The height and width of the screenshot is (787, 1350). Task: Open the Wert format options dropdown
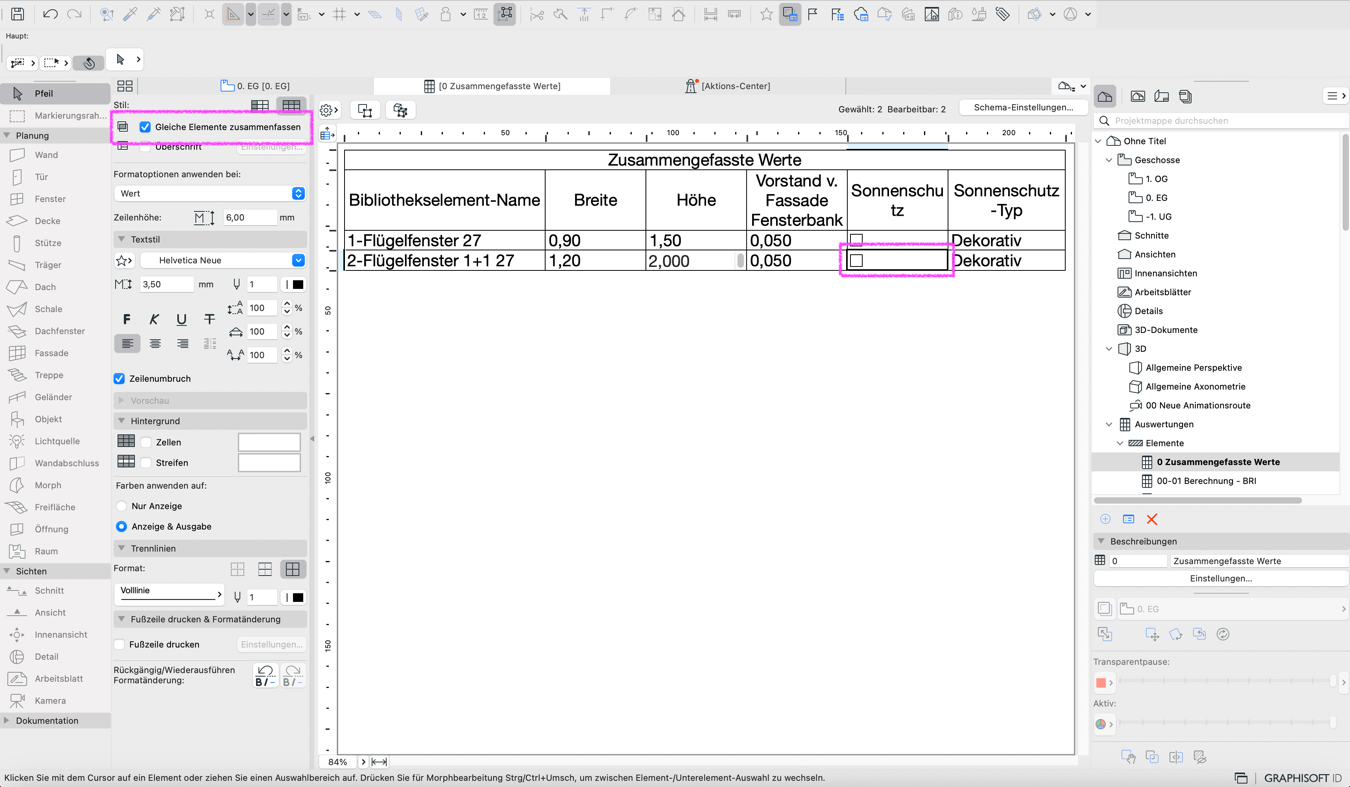[210, 193]
